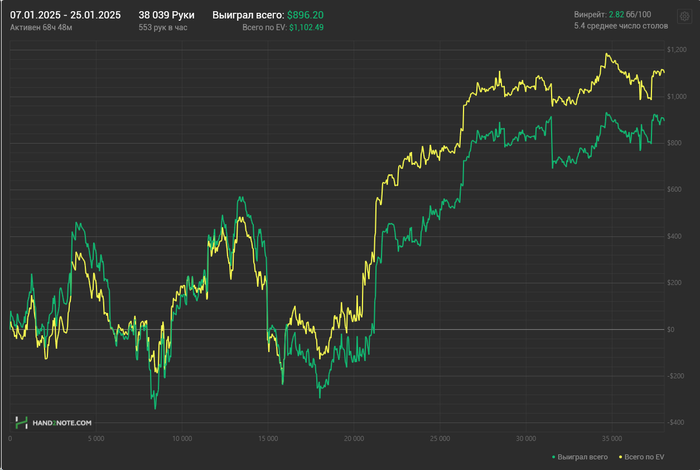Click the $0 y-axis baseline label
This screenshot has width=700, height=470.
(x=684, y=329)
